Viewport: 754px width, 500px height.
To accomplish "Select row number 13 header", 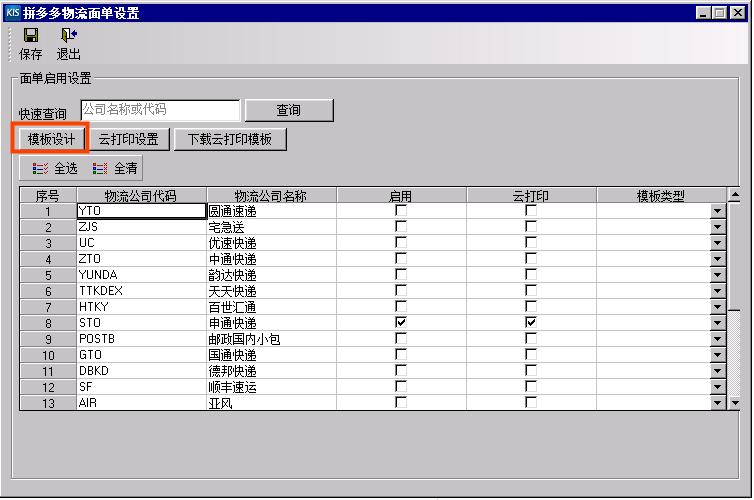I will (48, 403).
